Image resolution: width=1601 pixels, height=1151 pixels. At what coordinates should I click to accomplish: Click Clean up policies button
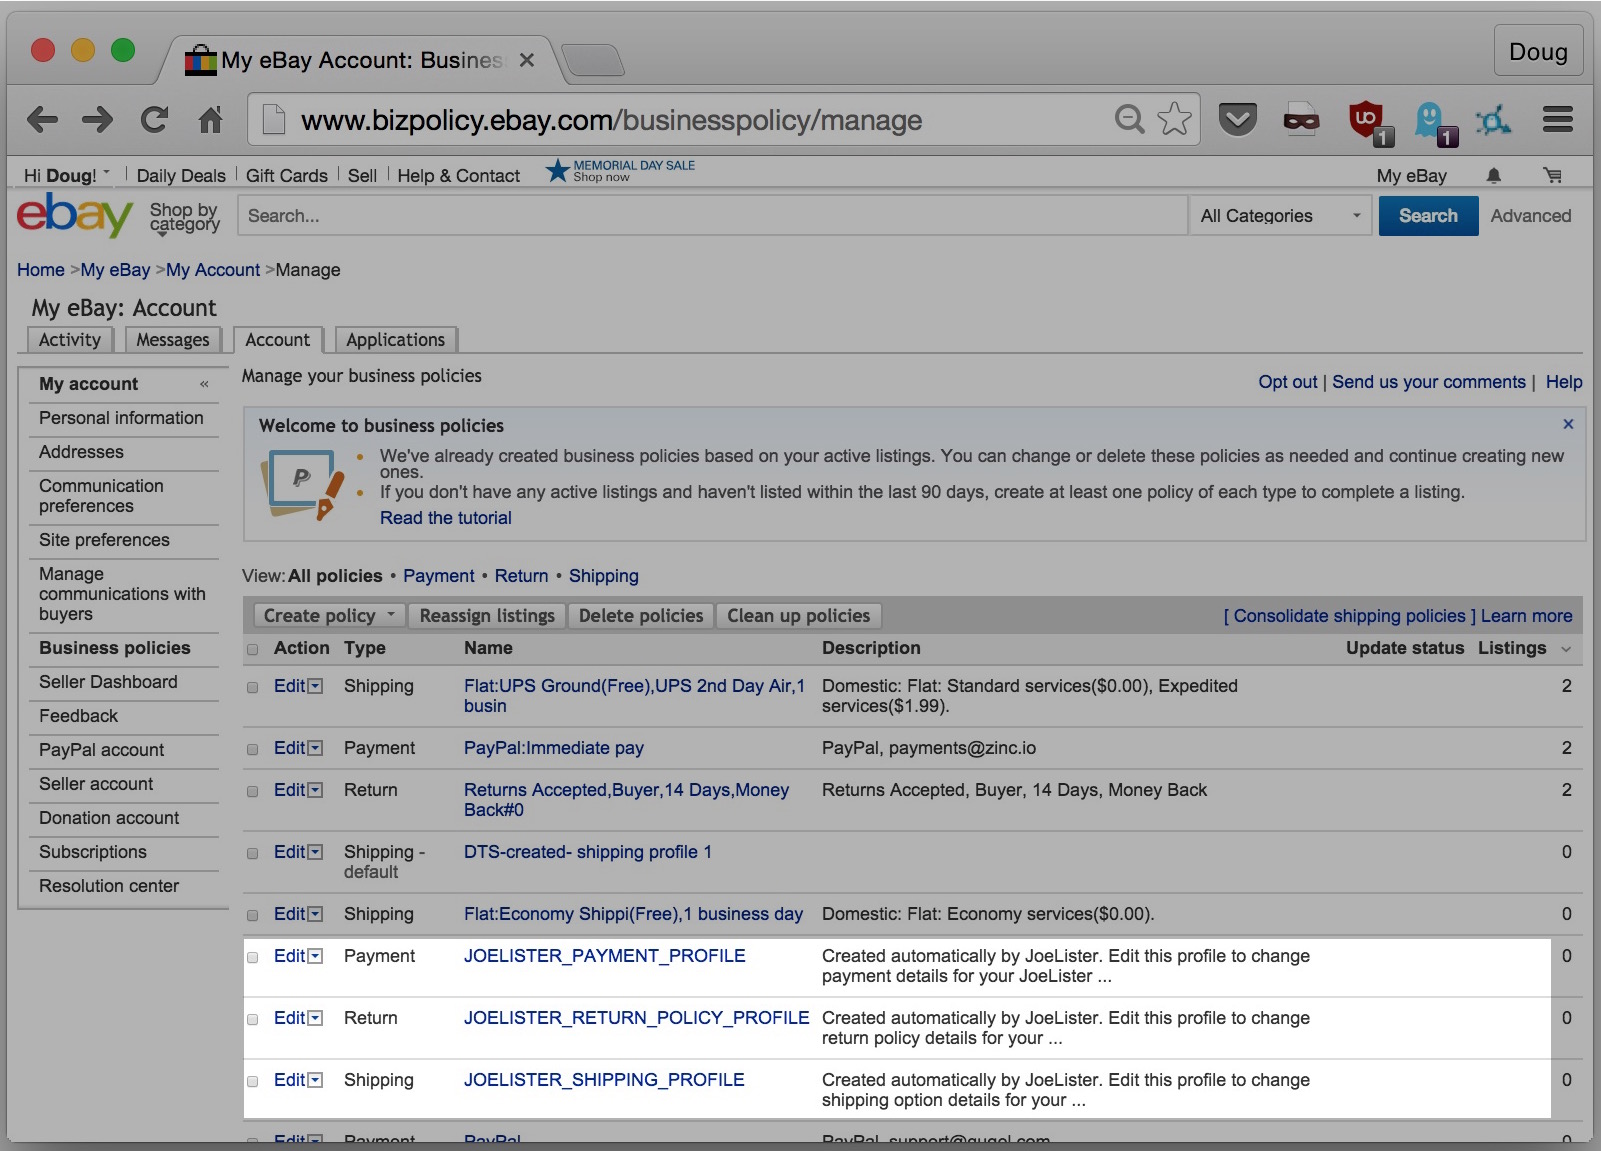tap(798, 616)
